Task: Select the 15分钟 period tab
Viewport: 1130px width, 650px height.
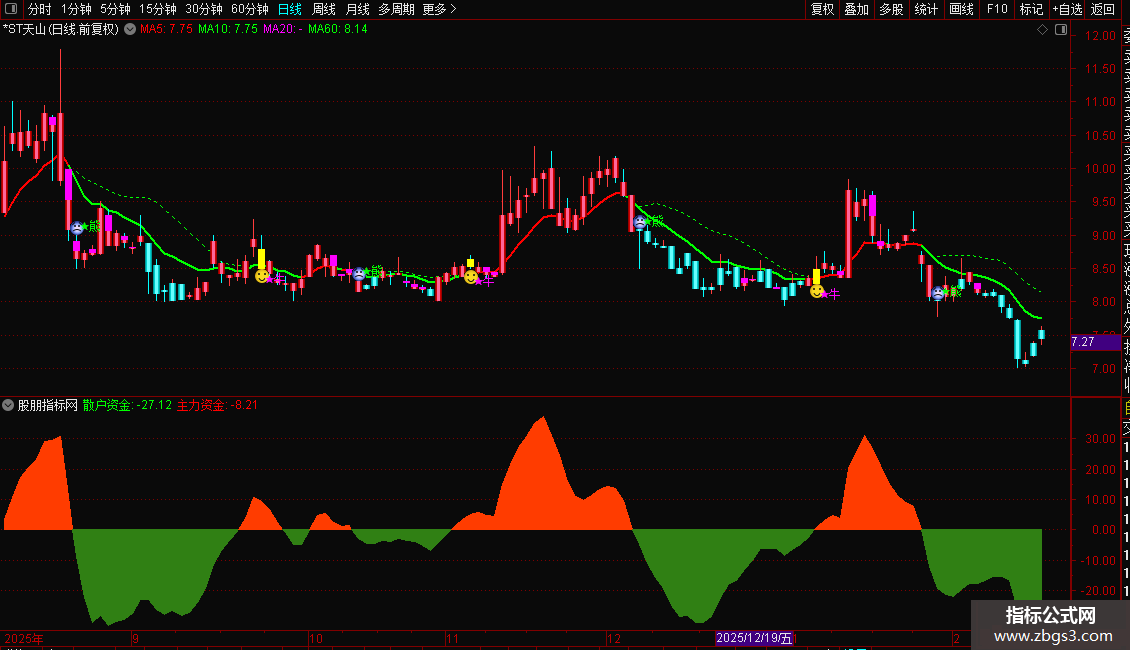Action: click(x=158, y=9)
